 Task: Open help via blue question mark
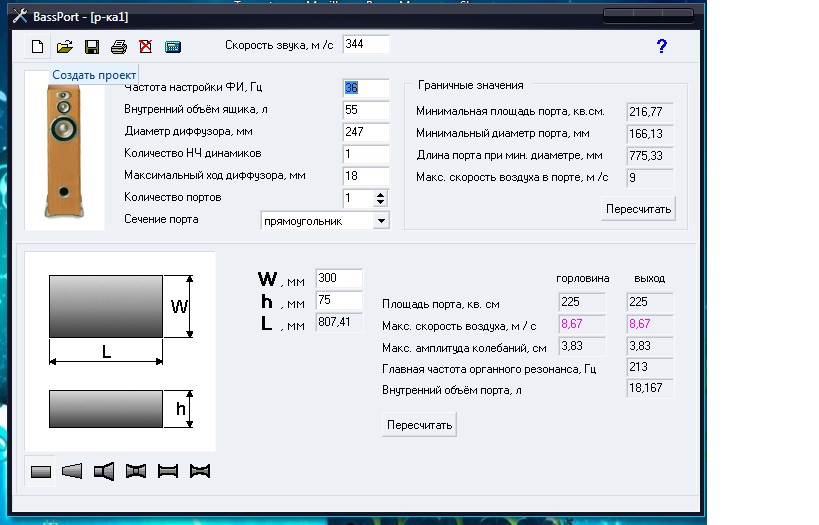[x=661, y=46]
